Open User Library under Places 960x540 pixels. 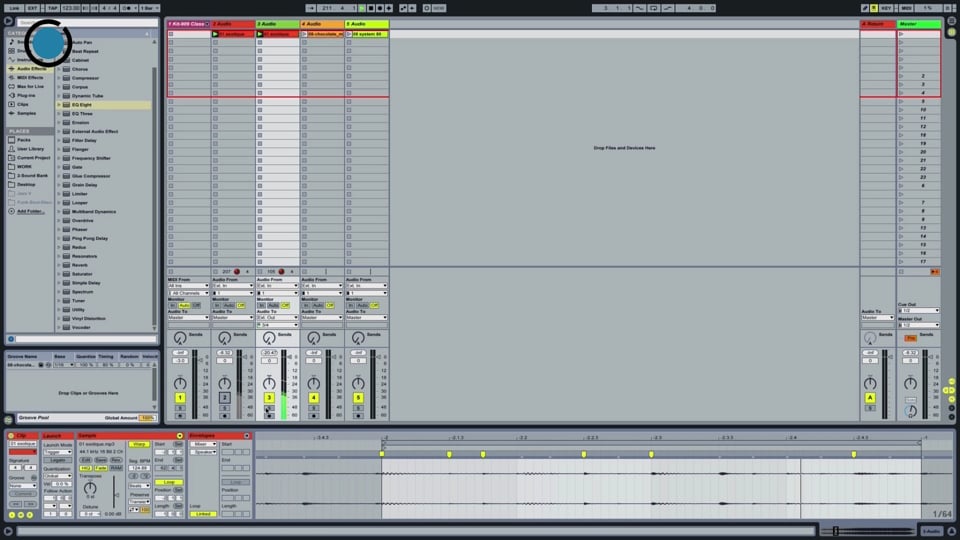30,149
